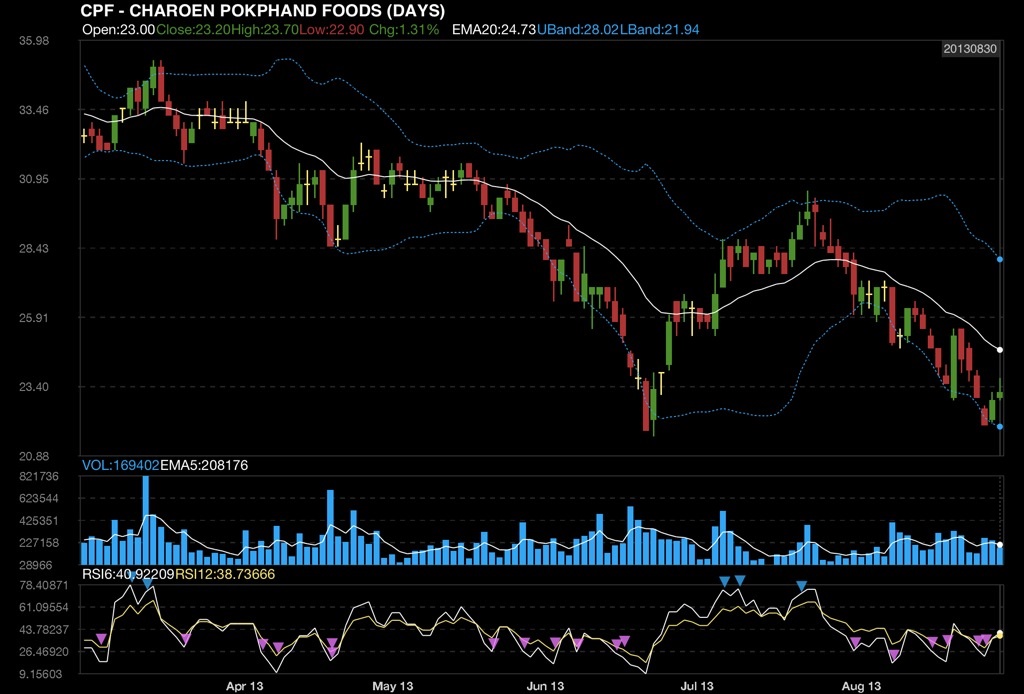Screen dimensions: 1024x694
Task: Click the yellow RSI12:38.73666 label
Action: click(225, 574)
